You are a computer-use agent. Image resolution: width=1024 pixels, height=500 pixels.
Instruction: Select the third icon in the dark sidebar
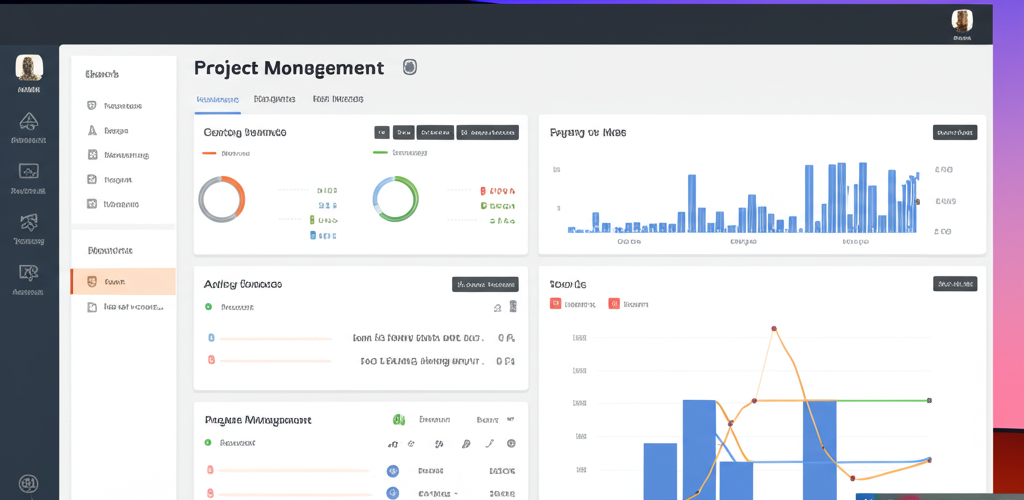(29, 222)
